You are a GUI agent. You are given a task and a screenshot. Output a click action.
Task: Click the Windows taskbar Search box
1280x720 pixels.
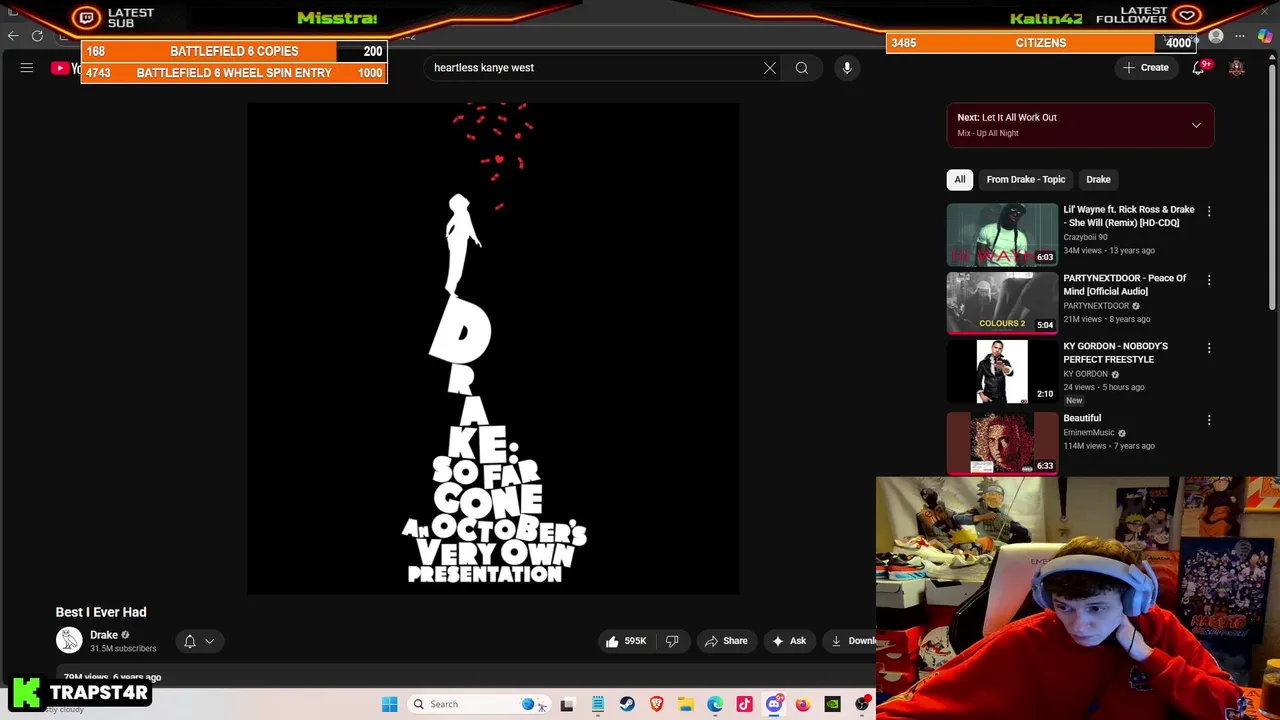[x=478, y=704]
